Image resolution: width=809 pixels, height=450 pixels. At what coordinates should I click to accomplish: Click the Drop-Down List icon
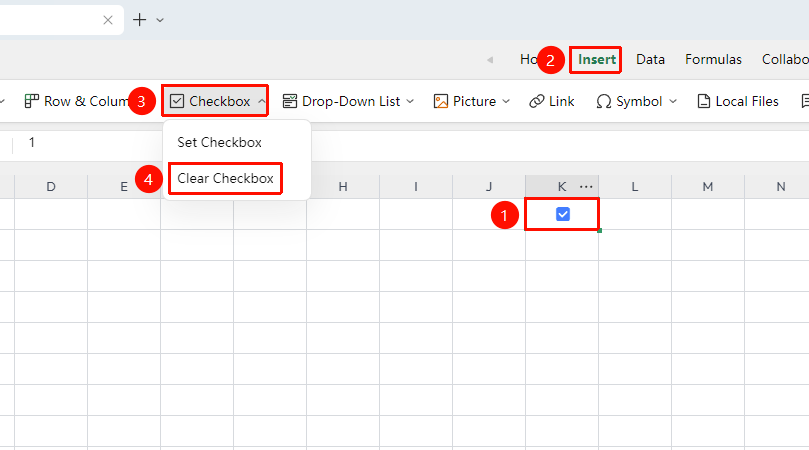click(290, 101)
